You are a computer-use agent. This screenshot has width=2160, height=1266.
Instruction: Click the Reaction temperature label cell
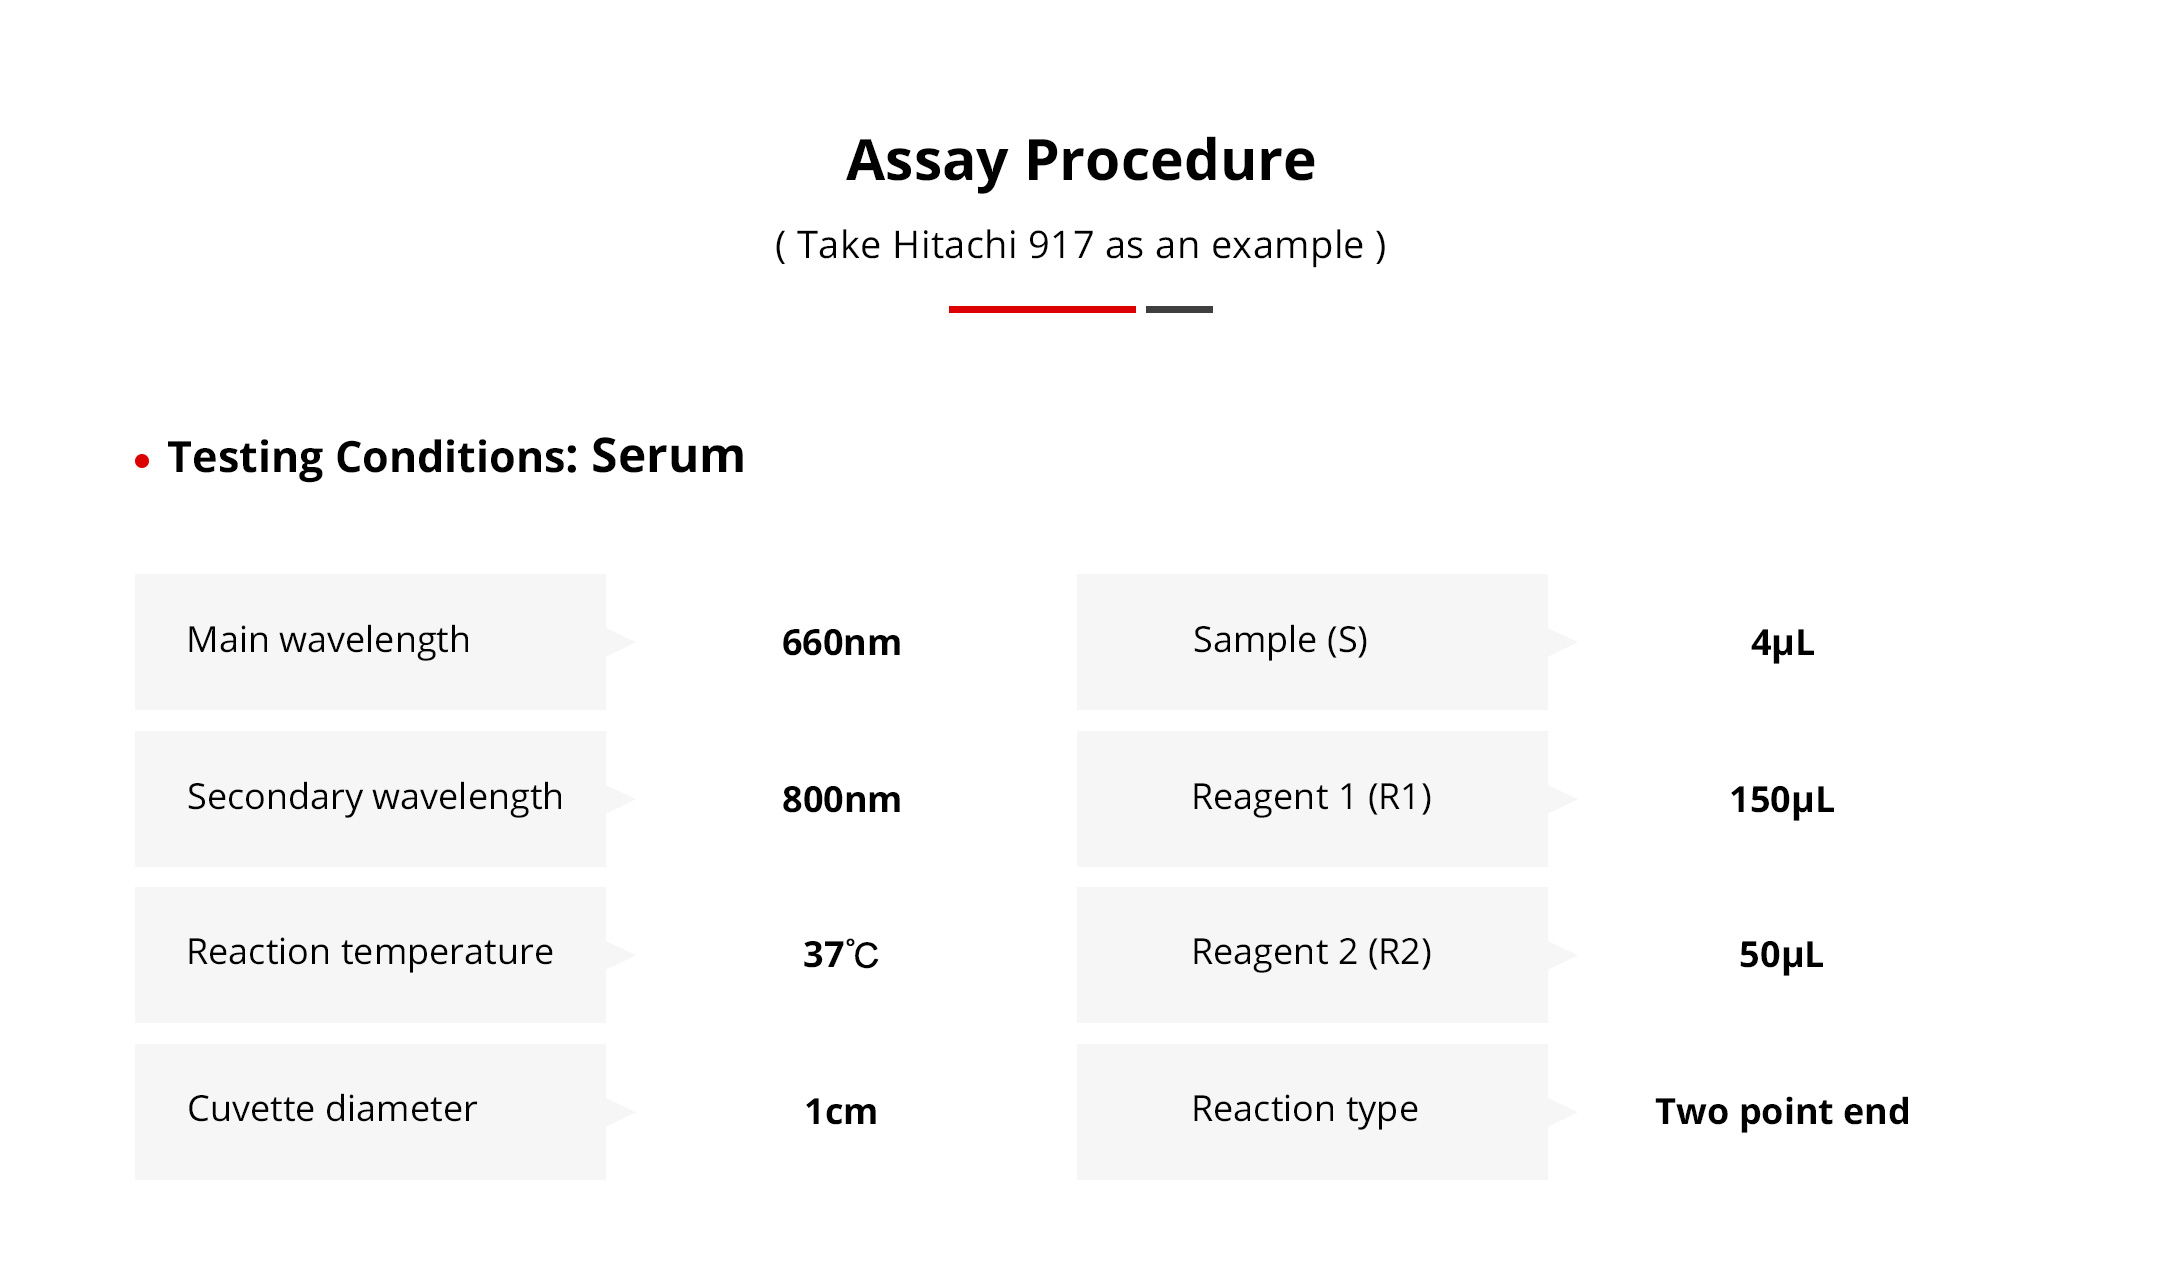(x=370, y=954)
